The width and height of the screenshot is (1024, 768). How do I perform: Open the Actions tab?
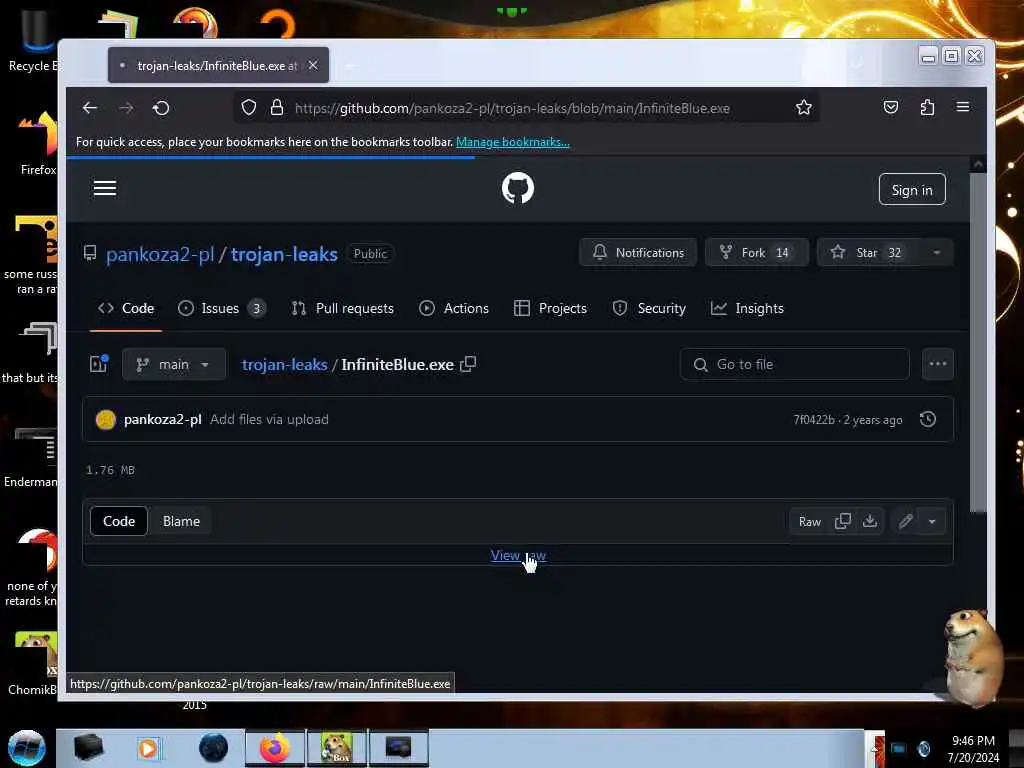point(454,308)
